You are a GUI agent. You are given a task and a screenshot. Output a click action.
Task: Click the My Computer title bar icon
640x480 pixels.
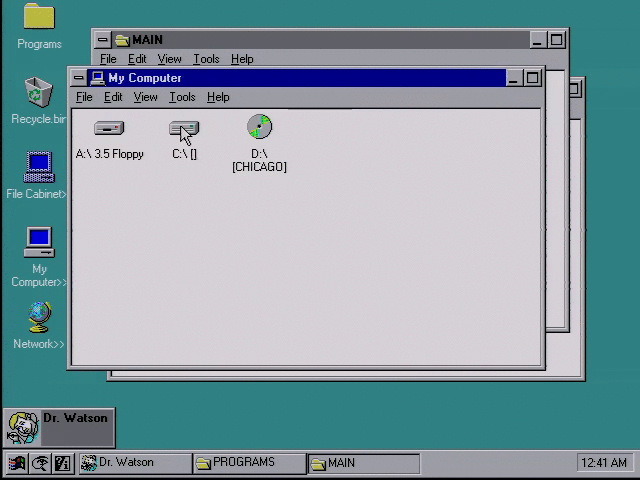click(x=98, y=78)
